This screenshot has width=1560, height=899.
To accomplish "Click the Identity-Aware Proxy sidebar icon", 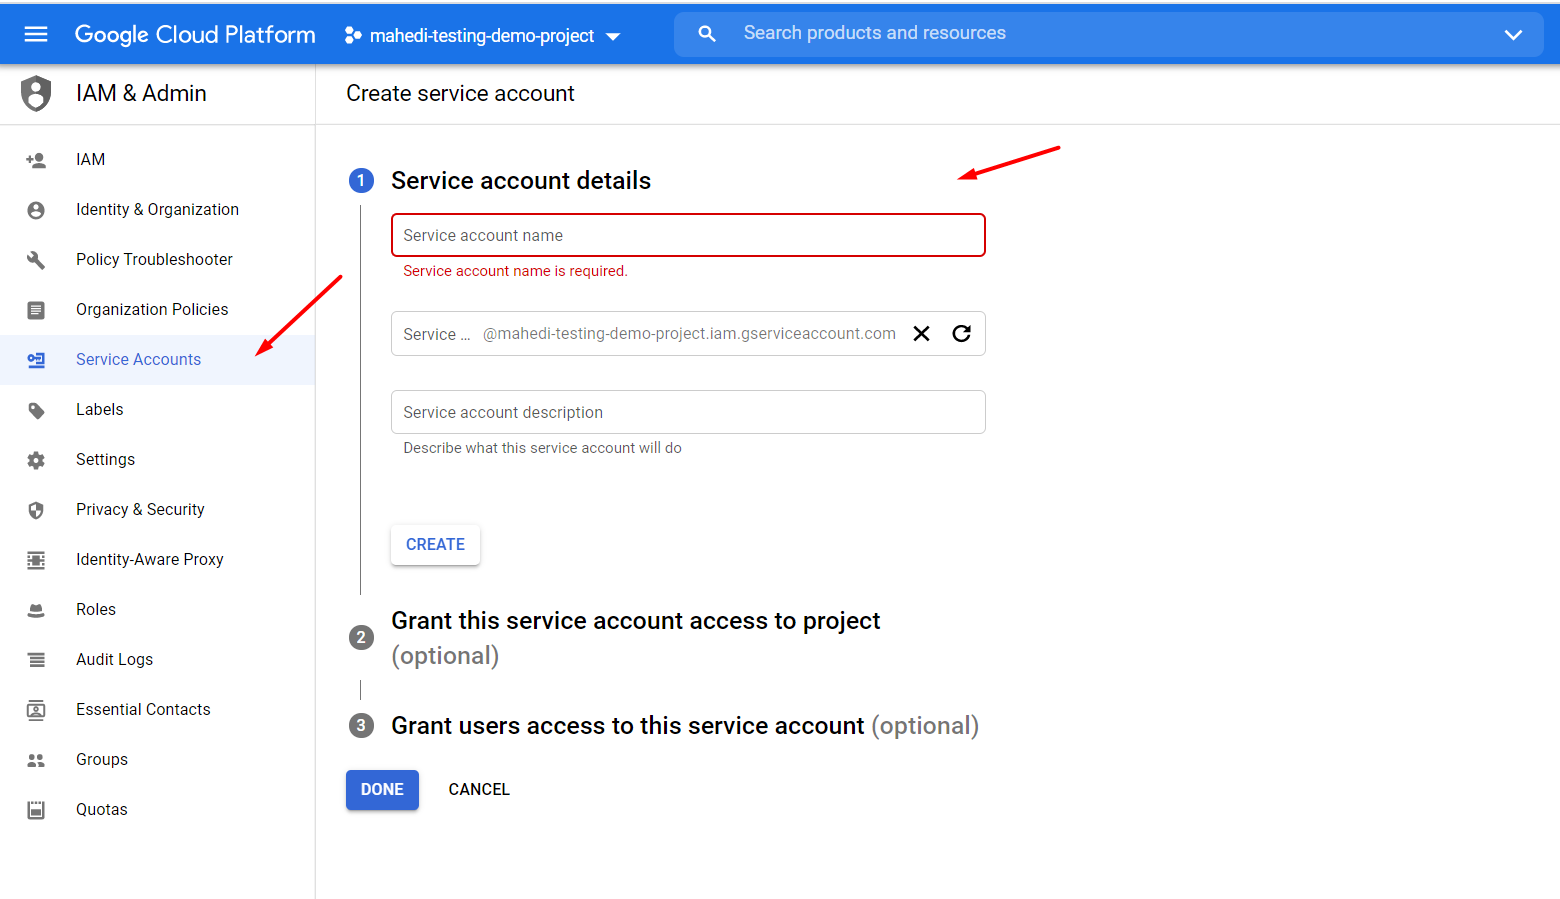I will pyautogui.click(x=36, y=559).
